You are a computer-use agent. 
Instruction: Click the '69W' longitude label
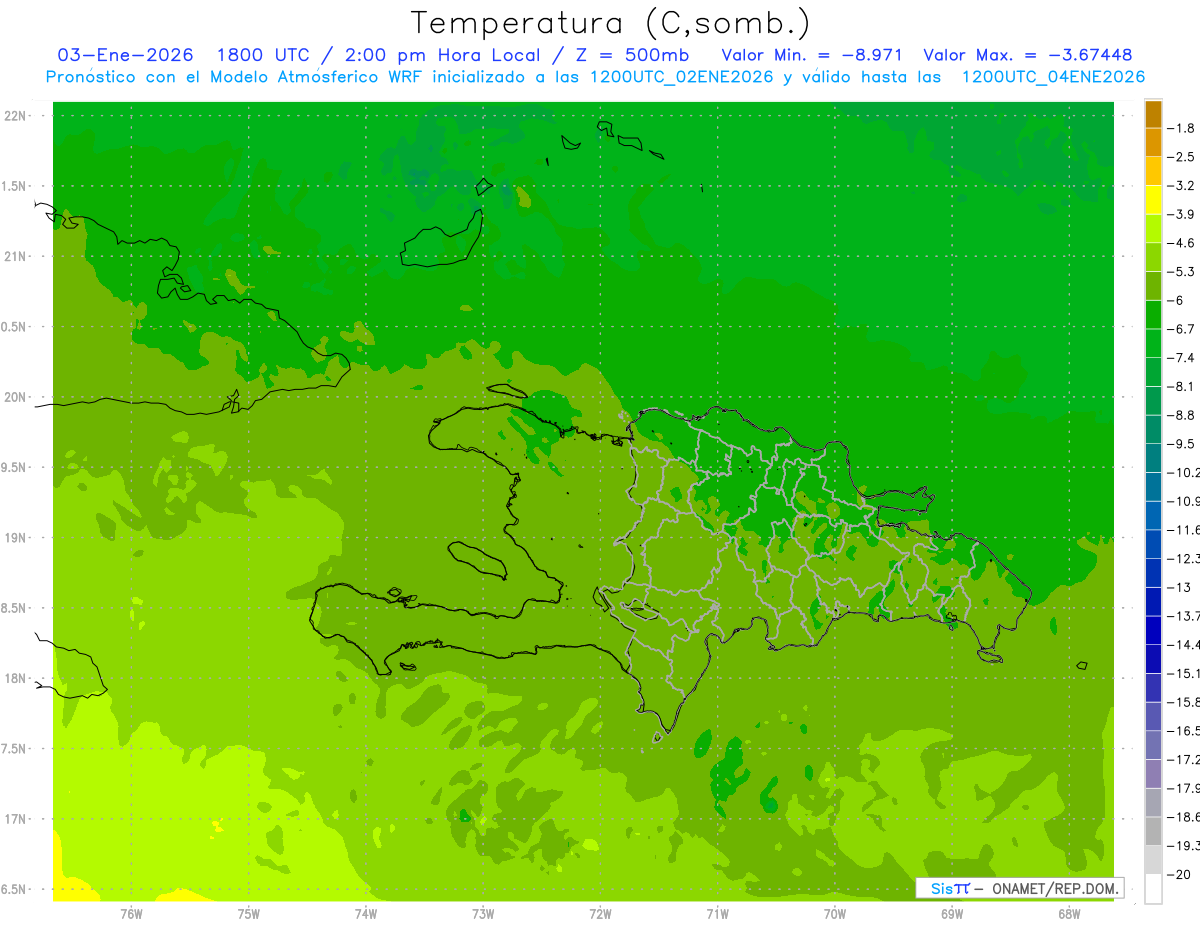[x=952, y=914]
